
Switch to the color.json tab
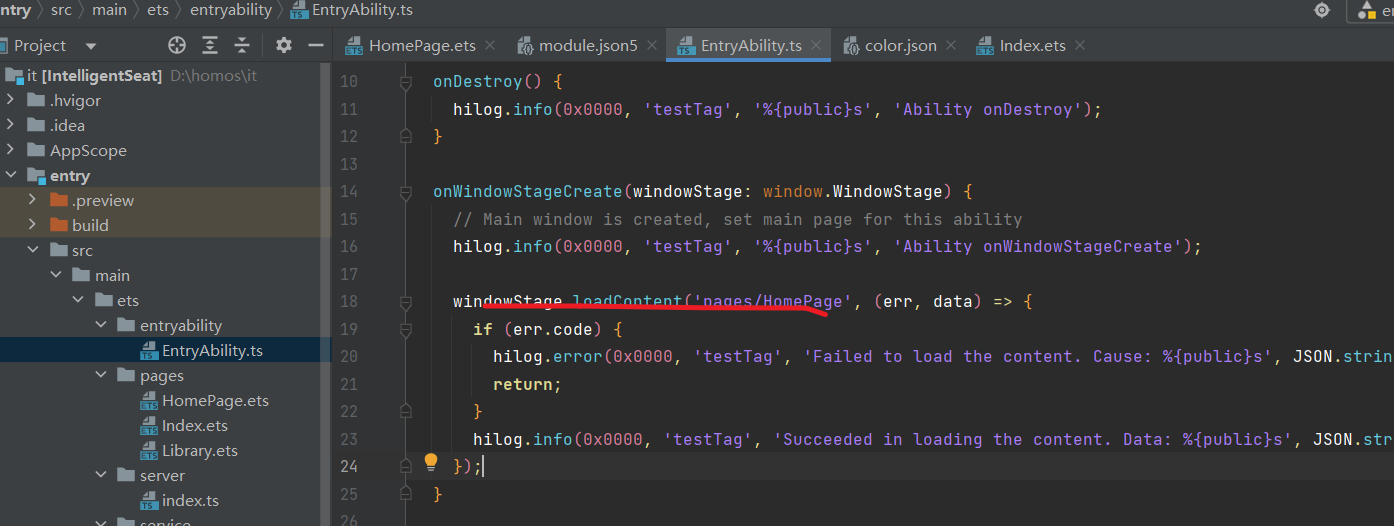[900, 46]
